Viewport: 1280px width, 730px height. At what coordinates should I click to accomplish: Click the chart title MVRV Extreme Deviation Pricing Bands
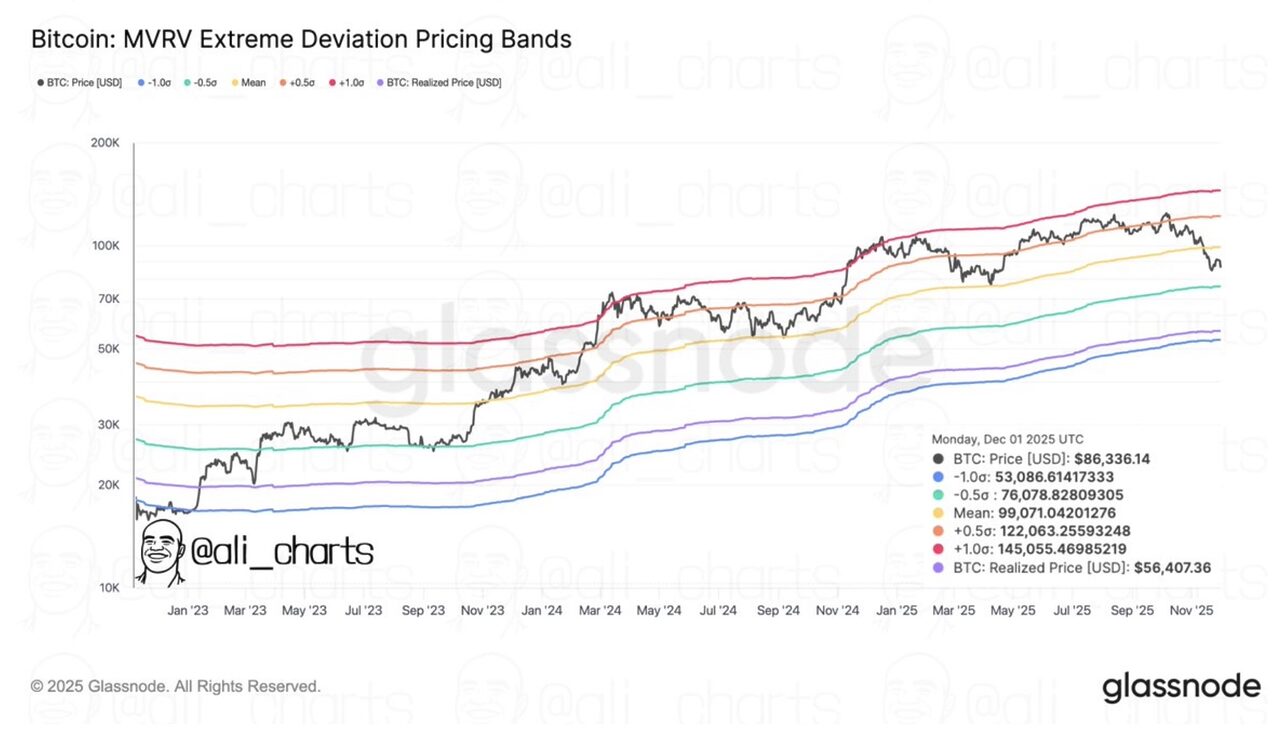pyautogui.click(x=301, y=40)
